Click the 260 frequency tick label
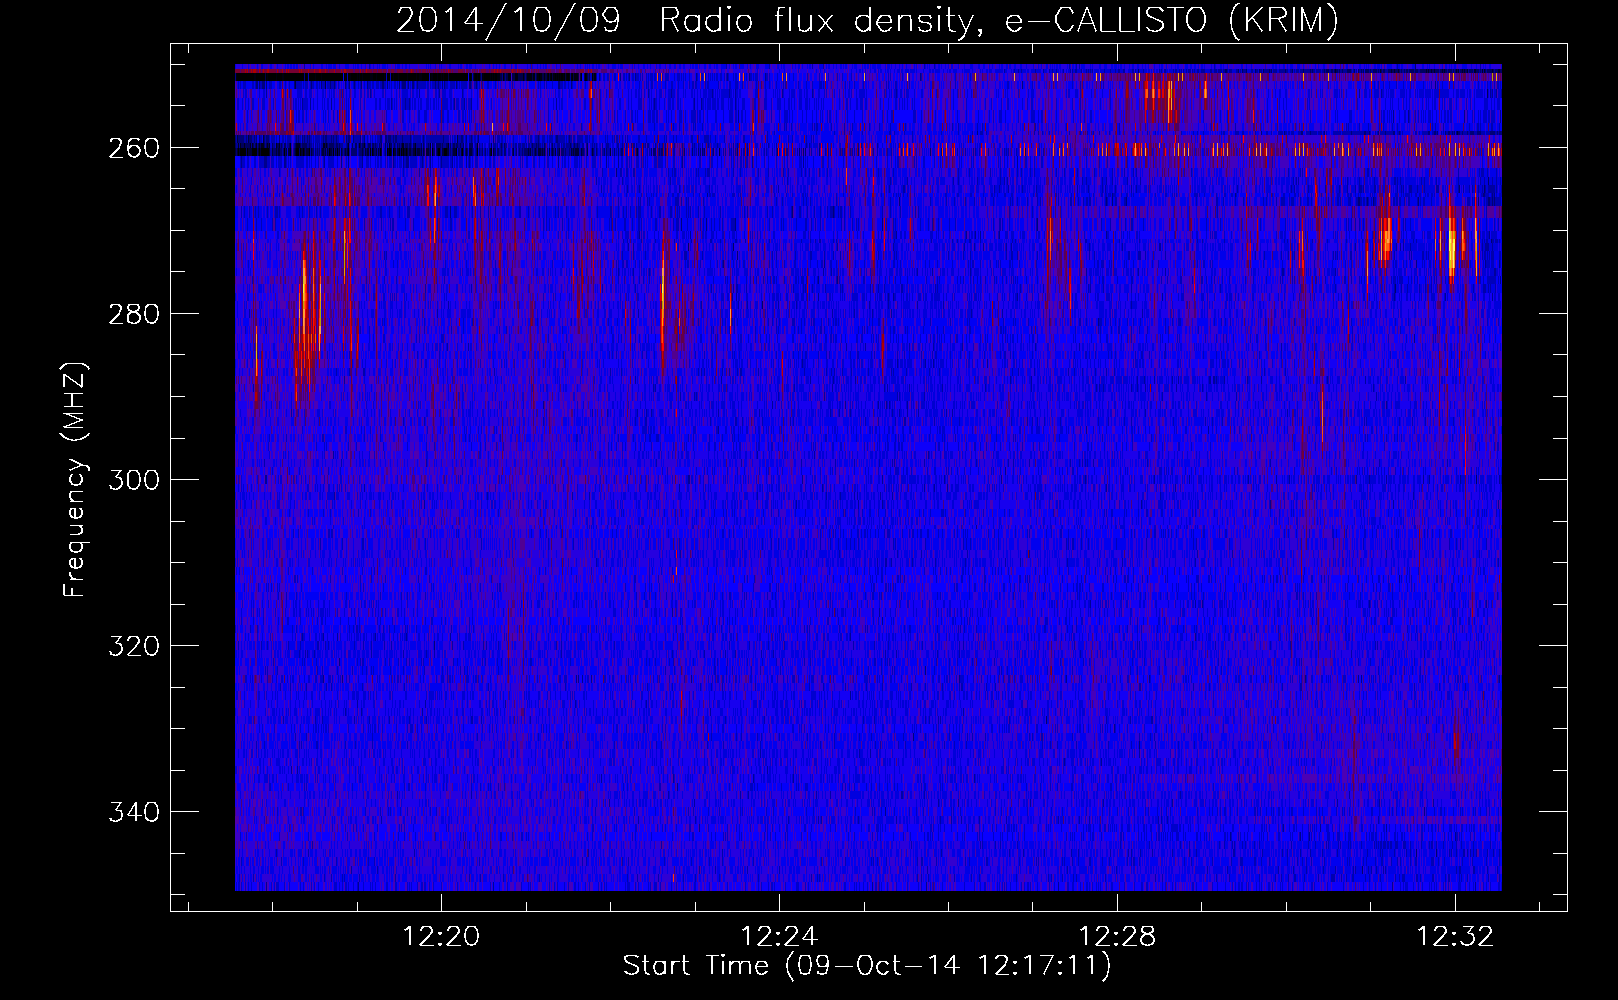1618x1000 pixels. [134, 148]
